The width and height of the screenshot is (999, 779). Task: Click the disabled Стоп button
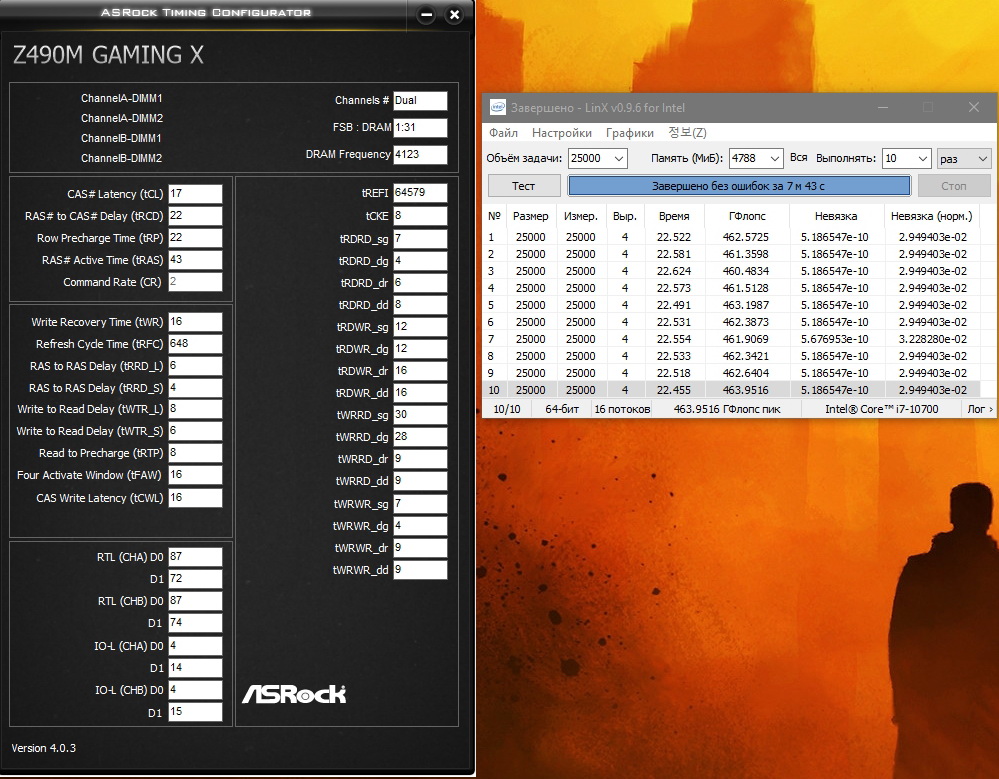(x=954, y=186)
